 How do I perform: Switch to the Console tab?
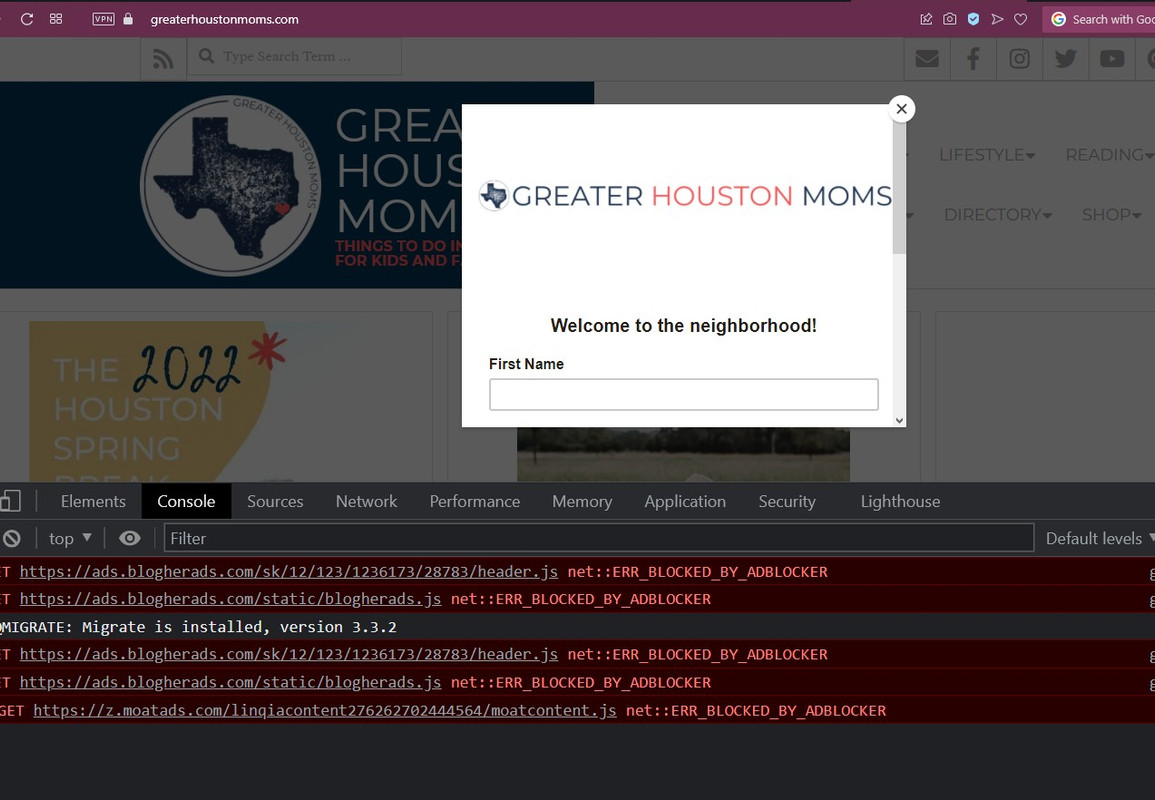click(186, 502)
